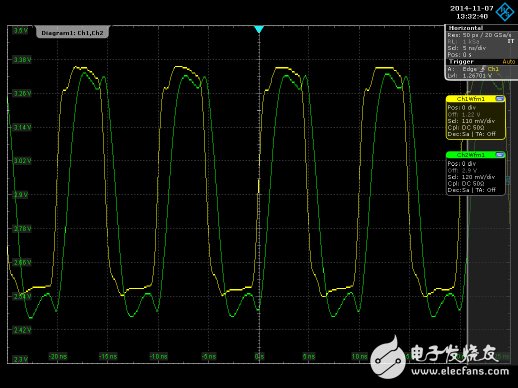Viewport: 518px width, 388px height.
Task: Click trigger level 1.26701 V value
Action: point(477,76)
